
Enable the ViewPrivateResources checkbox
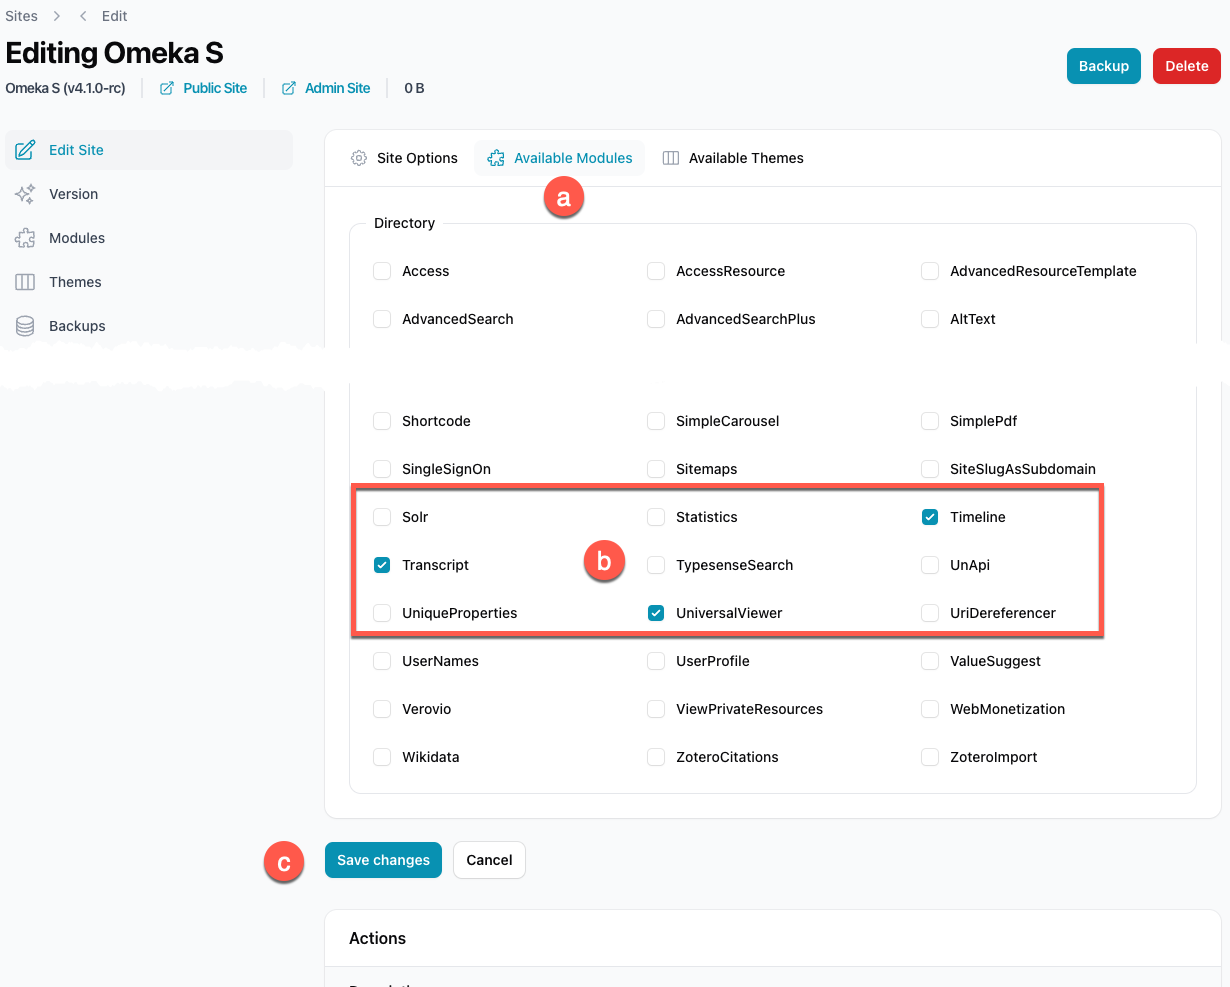pyautogui.click(x=656, y=709)
